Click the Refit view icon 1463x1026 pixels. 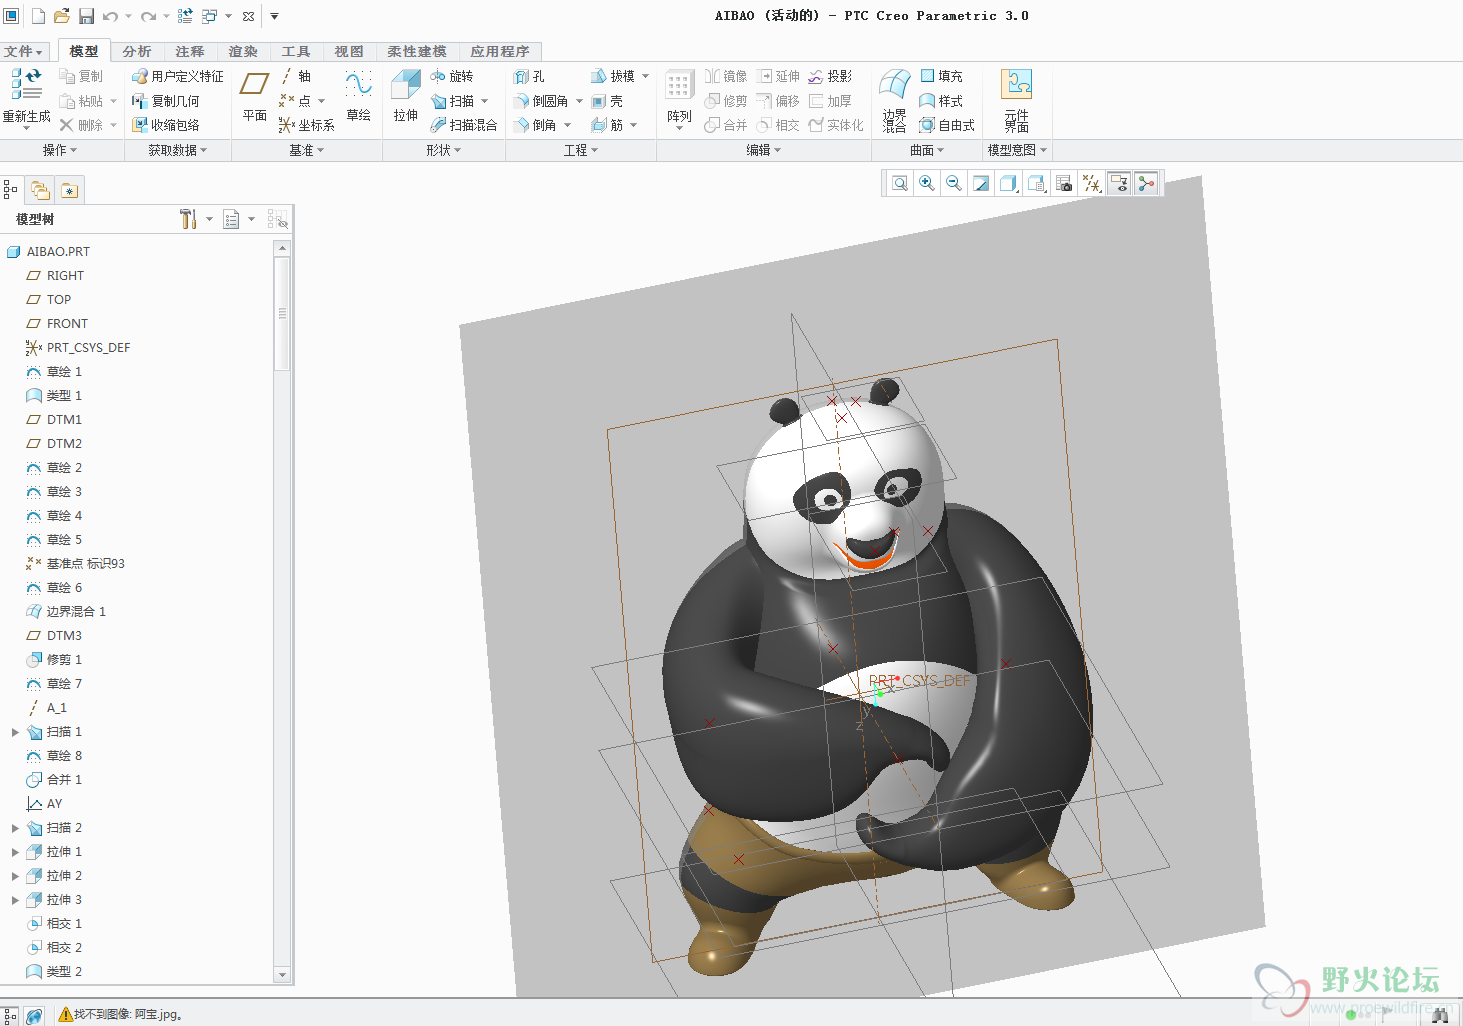(900, 183)
